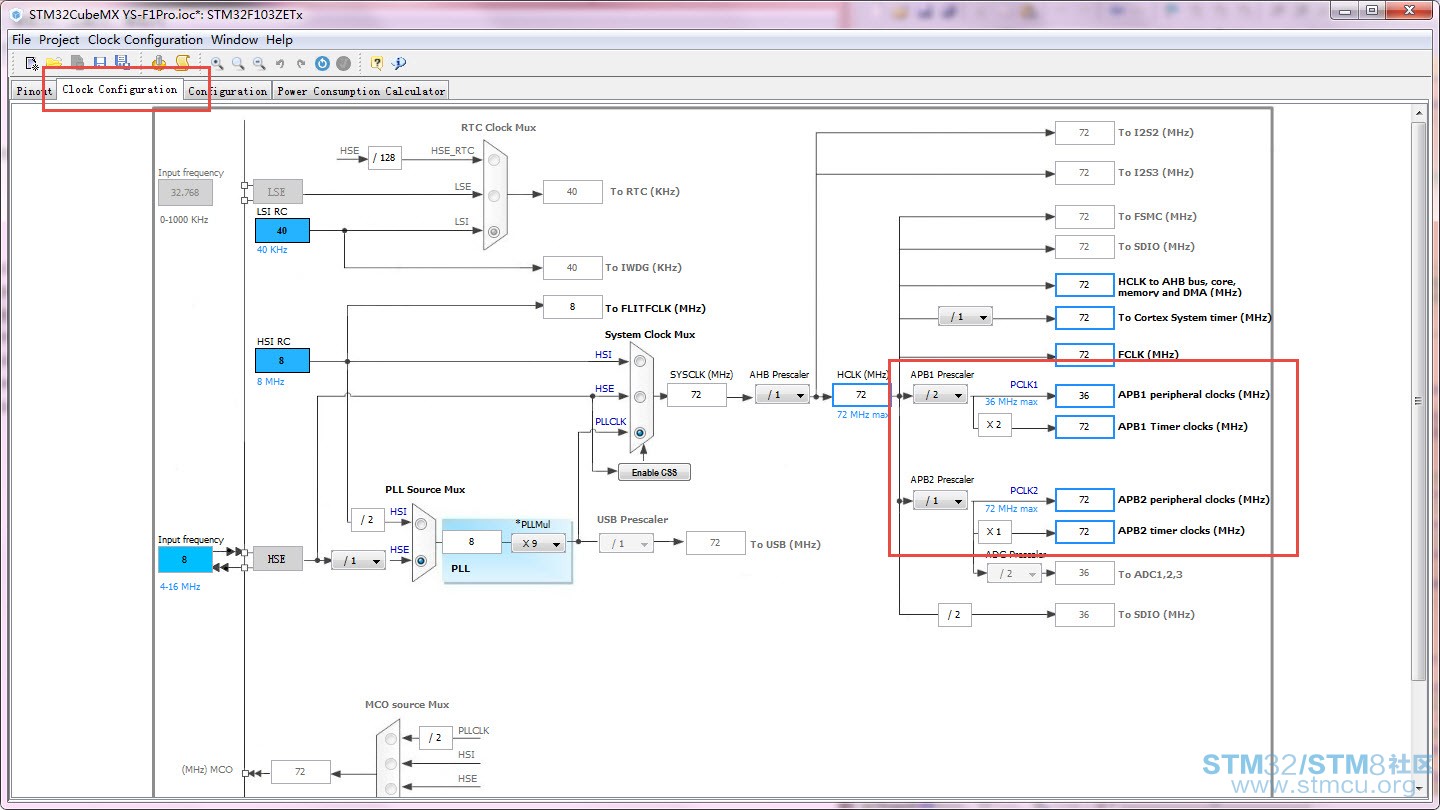This screenshot has width=1440, height=810.
Task: Click the LSI RC 40 value box
Action: 282,231
